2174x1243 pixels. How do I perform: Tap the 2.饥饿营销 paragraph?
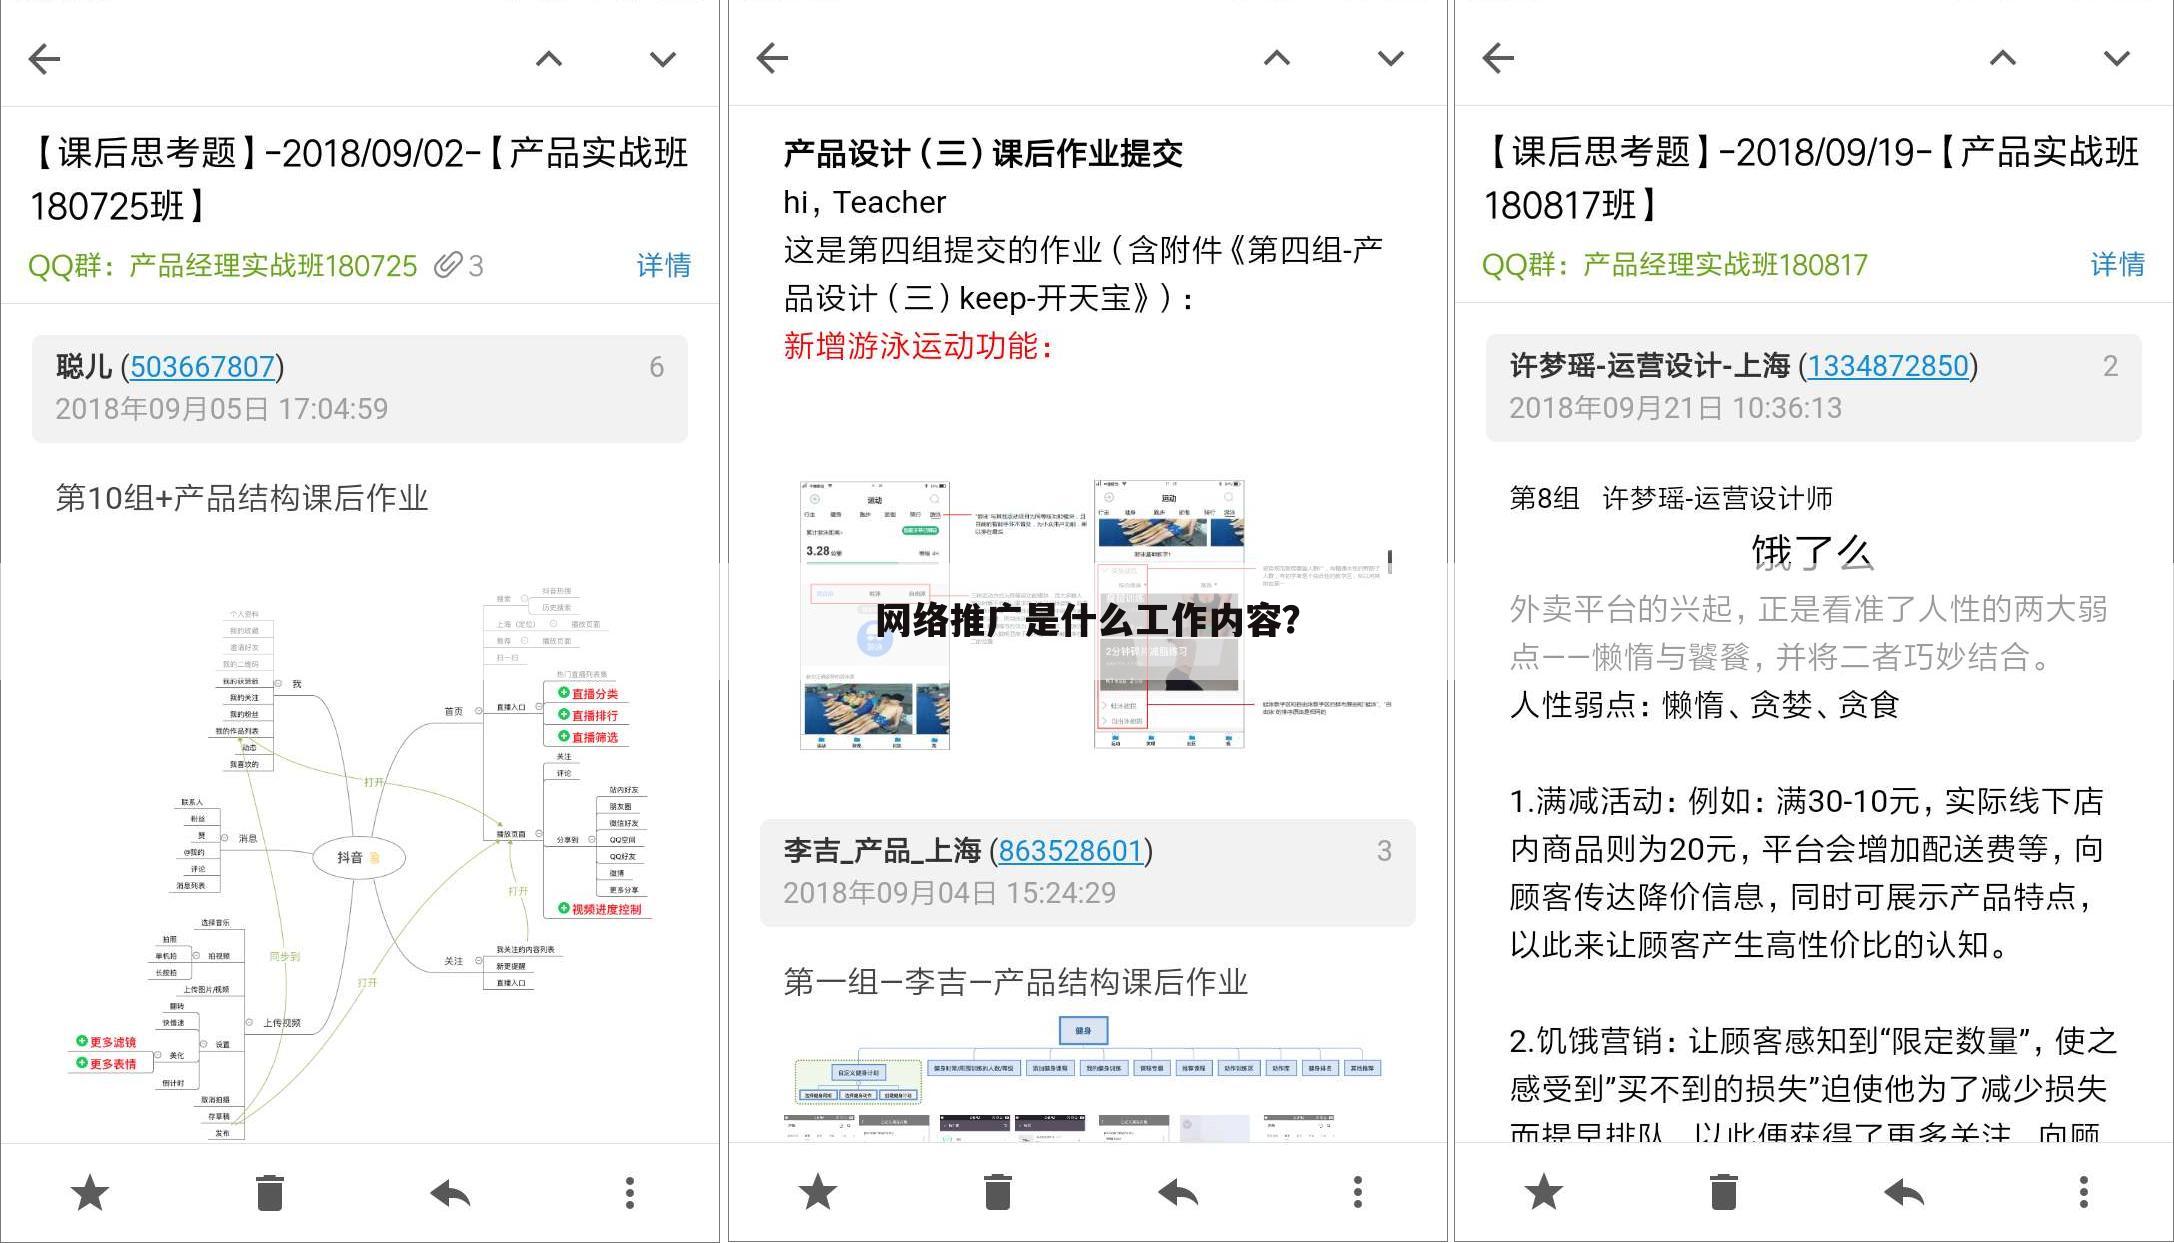[x=1813, y=1082]
